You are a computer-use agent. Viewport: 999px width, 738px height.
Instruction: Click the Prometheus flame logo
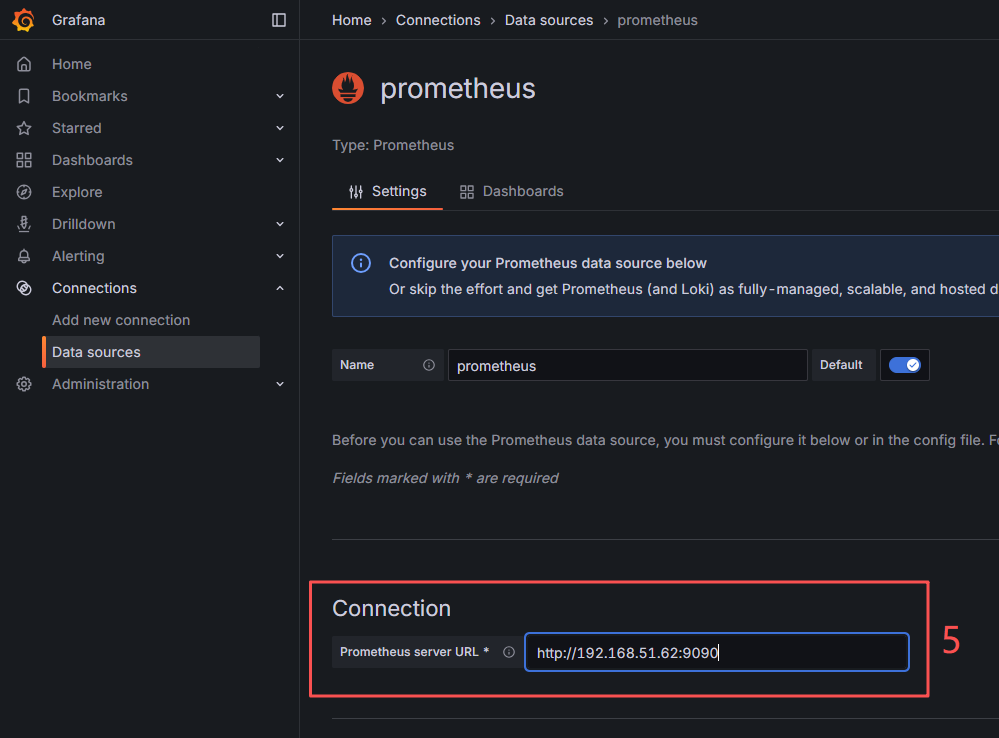click(x=348, y=88)
